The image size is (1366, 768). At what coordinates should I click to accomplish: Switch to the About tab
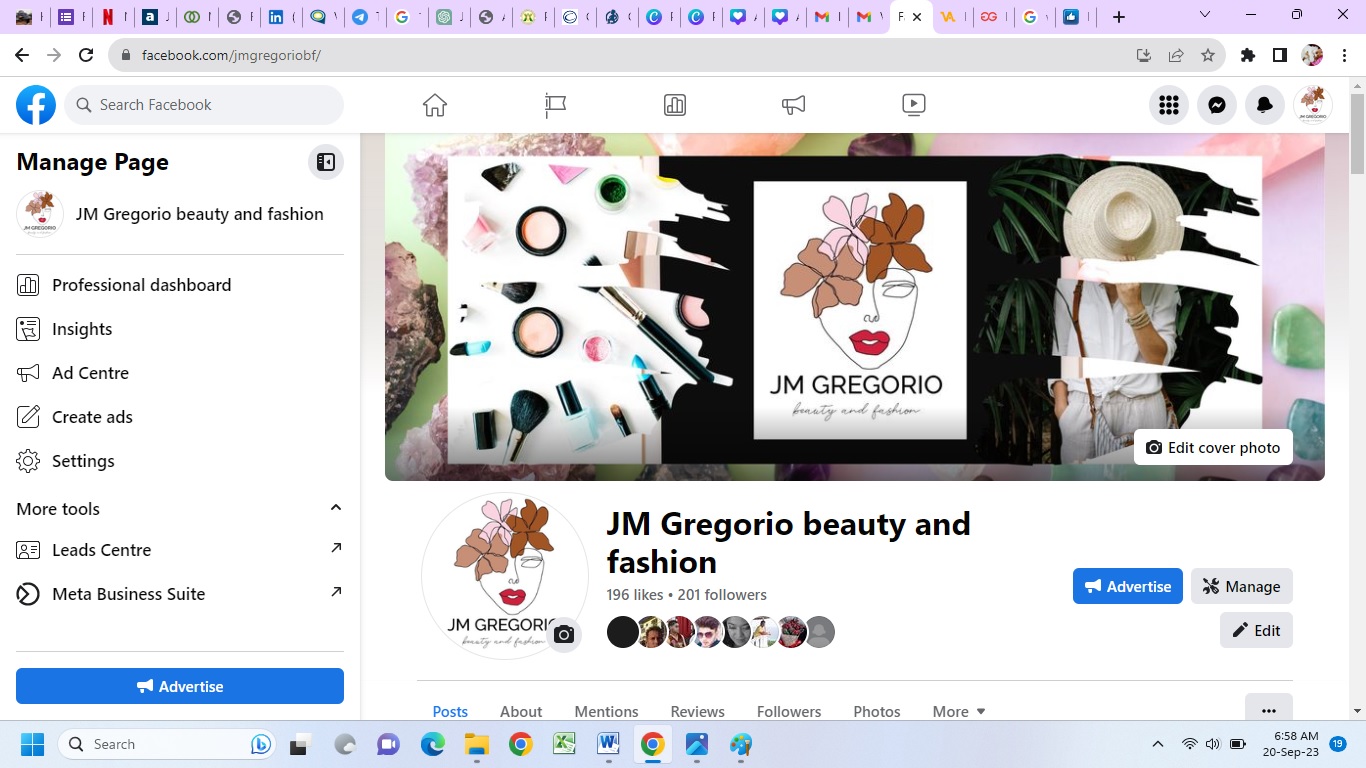521,711
